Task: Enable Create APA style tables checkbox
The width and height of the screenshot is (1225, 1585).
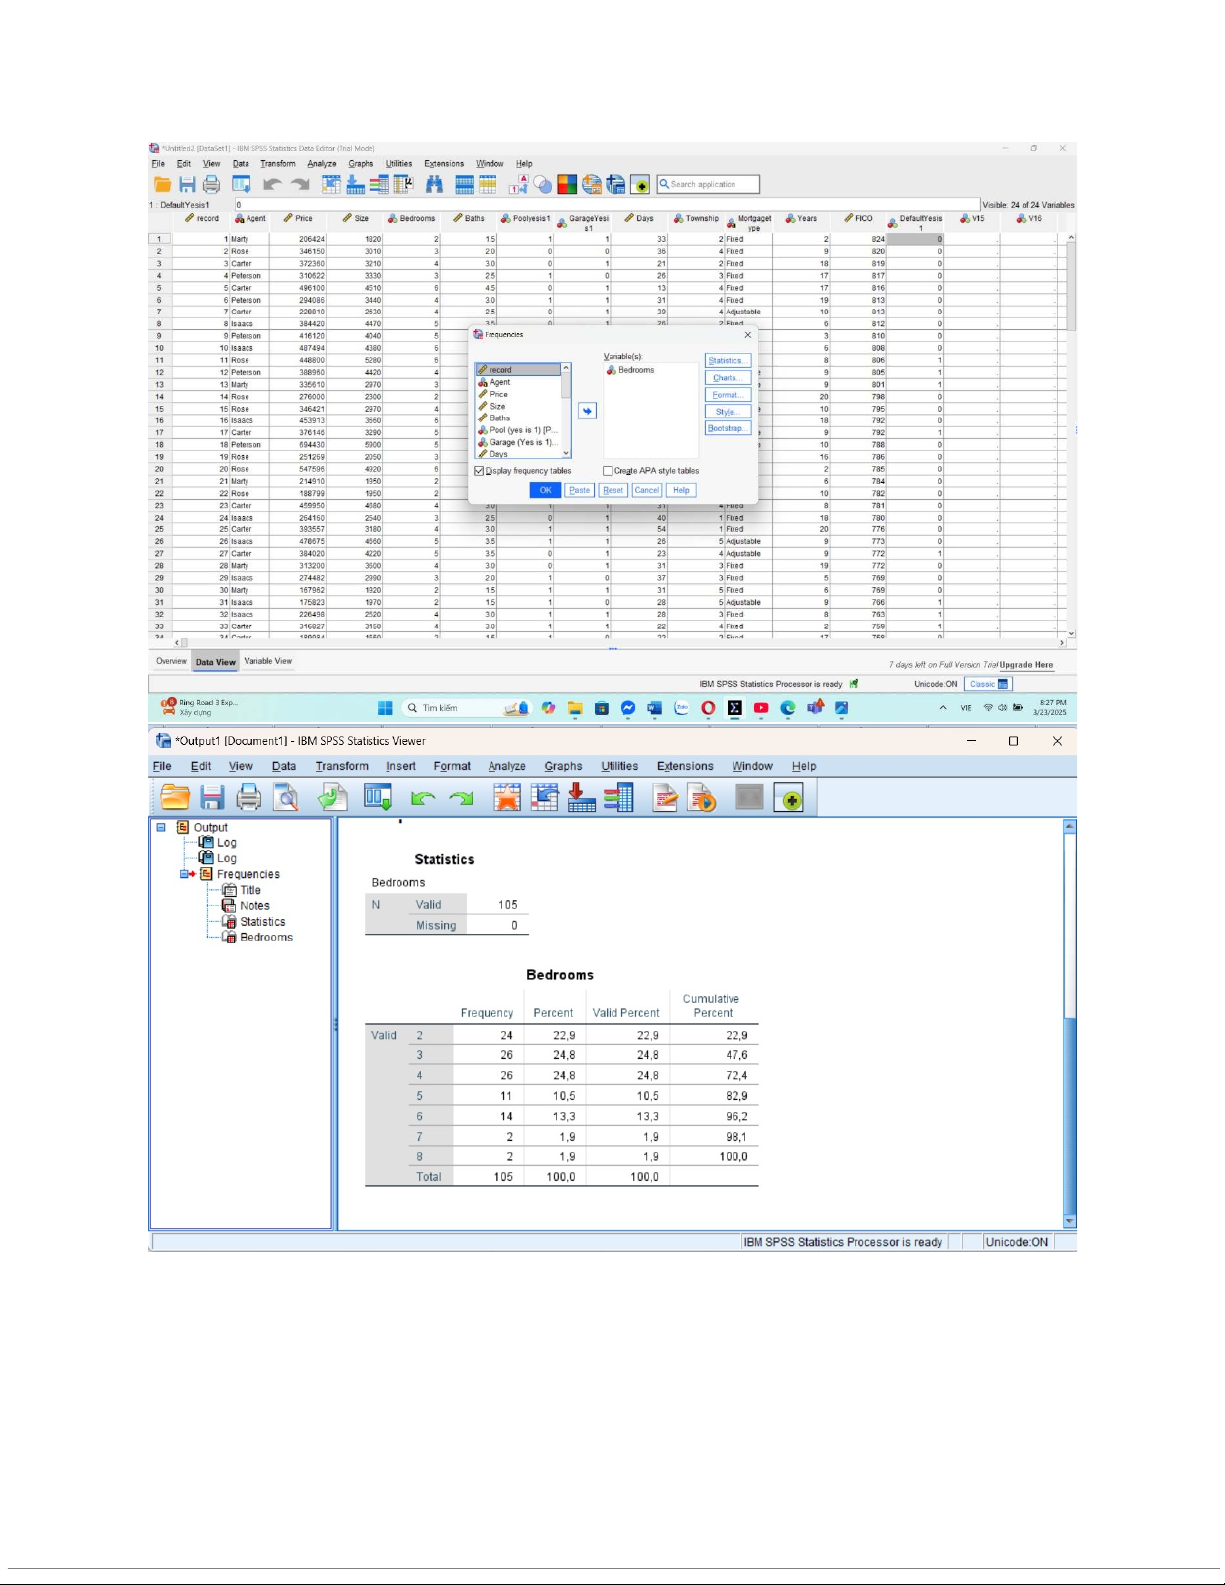Action: (x=608, y=471)
